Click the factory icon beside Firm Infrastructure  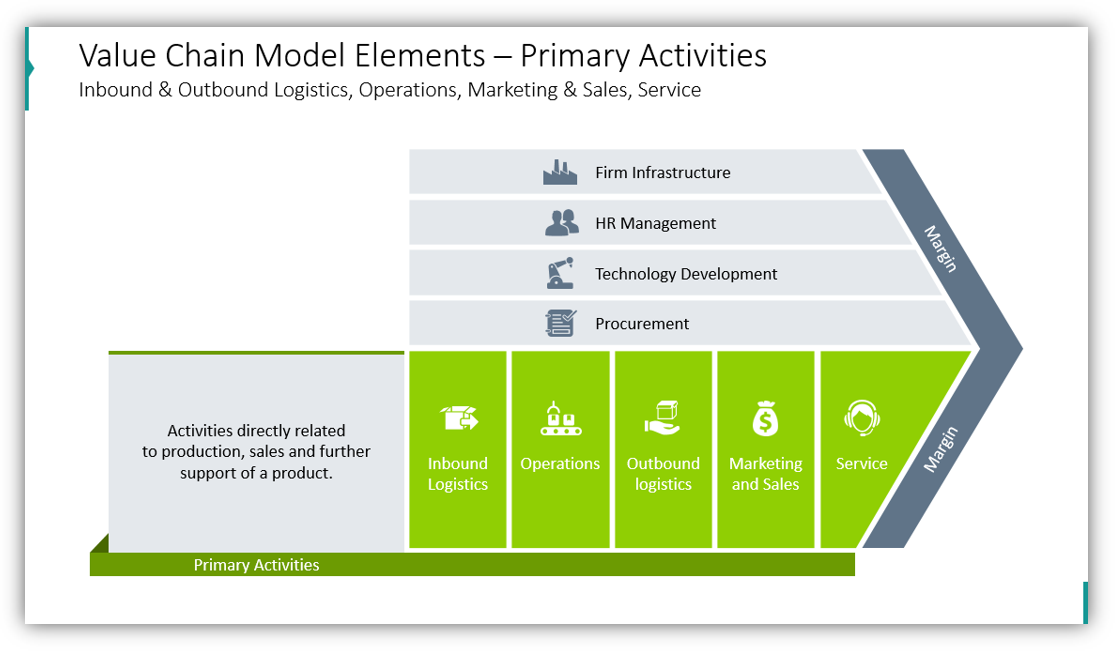point(558,171)
